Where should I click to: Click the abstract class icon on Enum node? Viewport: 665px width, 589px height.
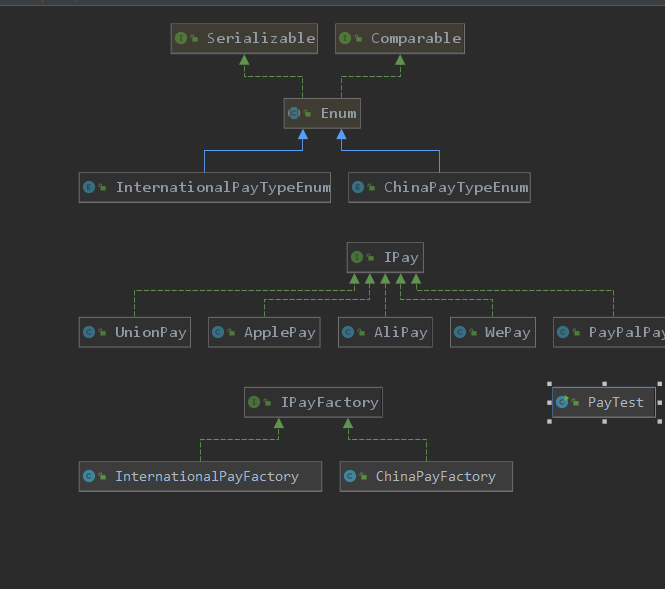pos(294,114)
